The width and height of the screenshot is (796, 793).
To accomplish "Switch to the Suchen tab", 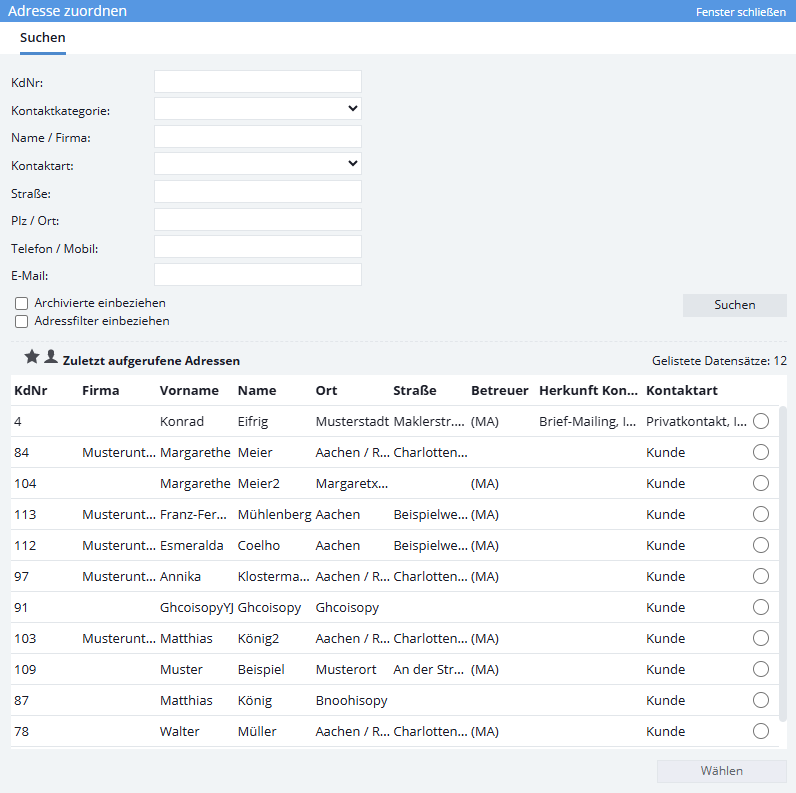I will click(x=43, y=38).
